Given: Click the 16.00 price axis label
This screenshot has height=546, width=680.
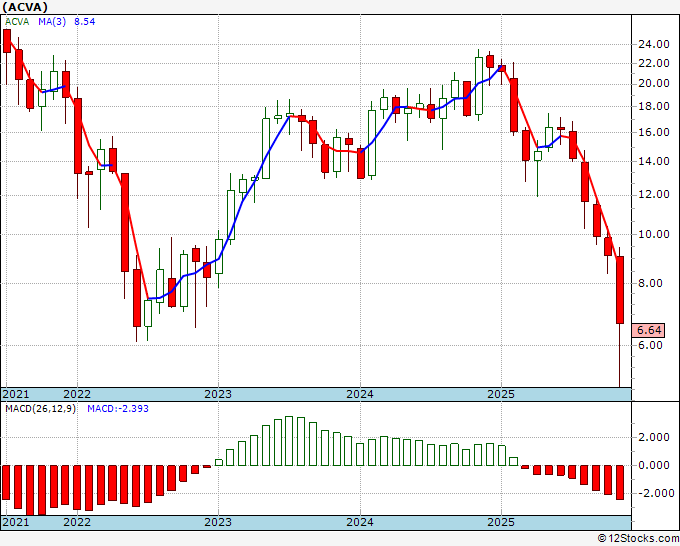Looking at the screenshot, I should pyautogui.click(x=654, y=132).
